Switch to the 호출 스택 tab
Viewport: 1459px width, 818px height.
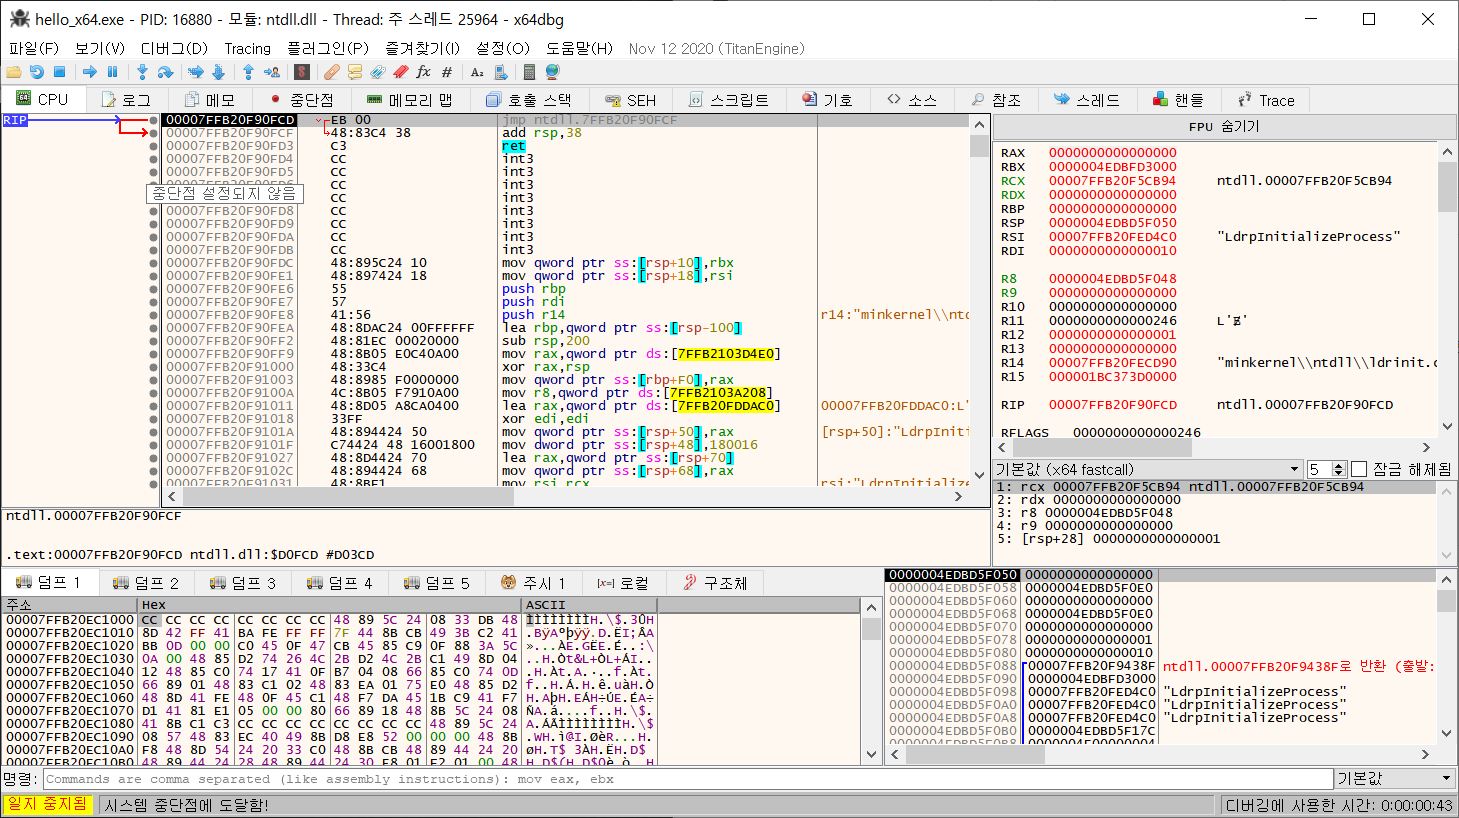(529, 100)
